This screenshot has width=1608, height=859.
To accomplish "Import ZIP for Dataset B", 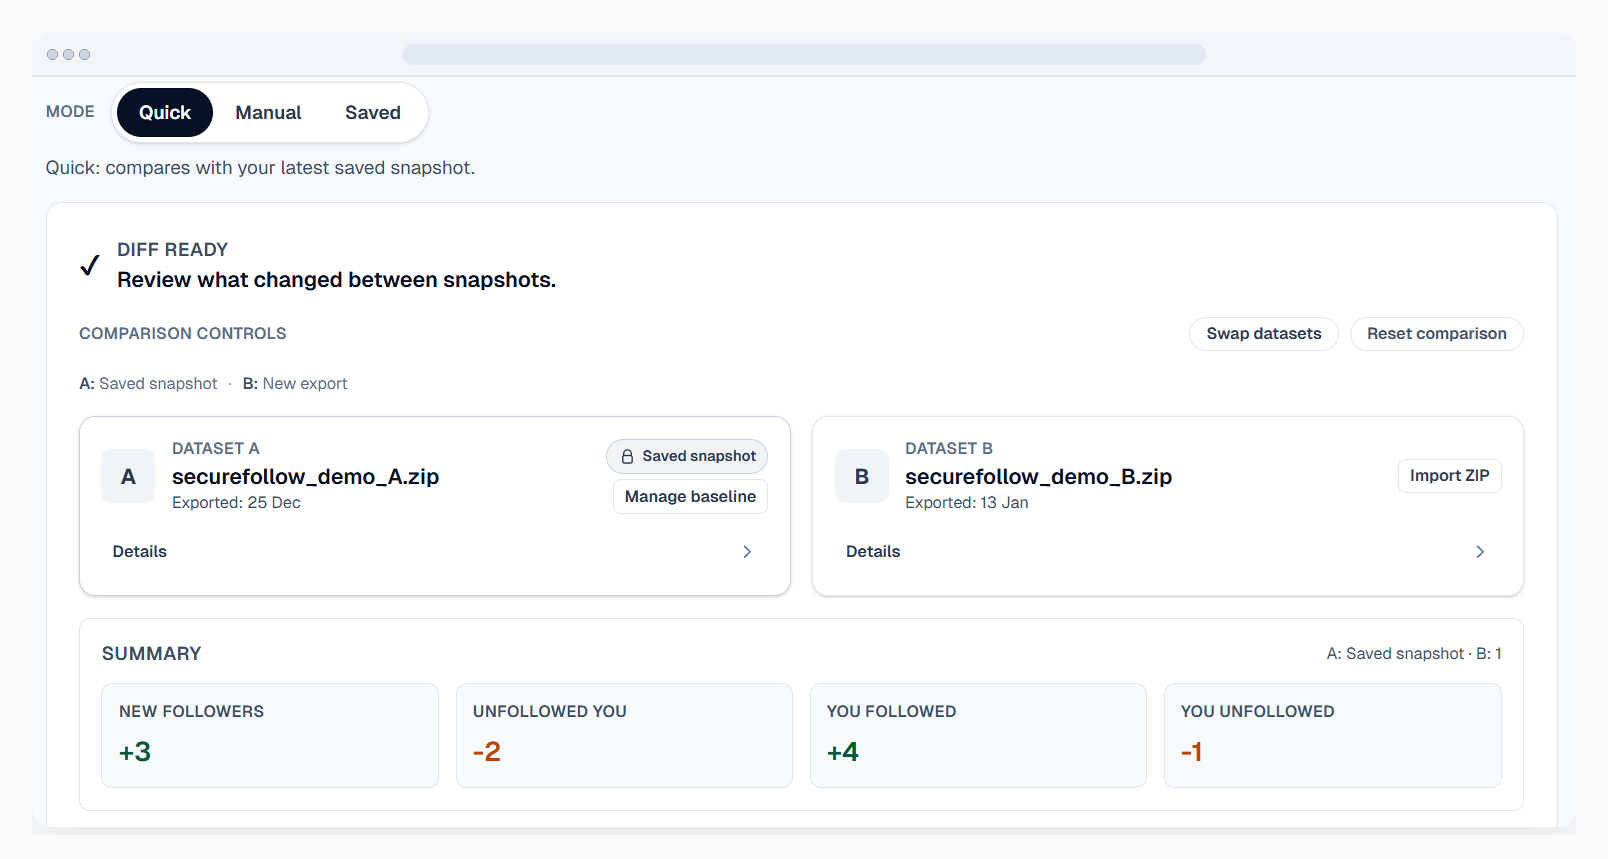I will tap(1449, 476).
